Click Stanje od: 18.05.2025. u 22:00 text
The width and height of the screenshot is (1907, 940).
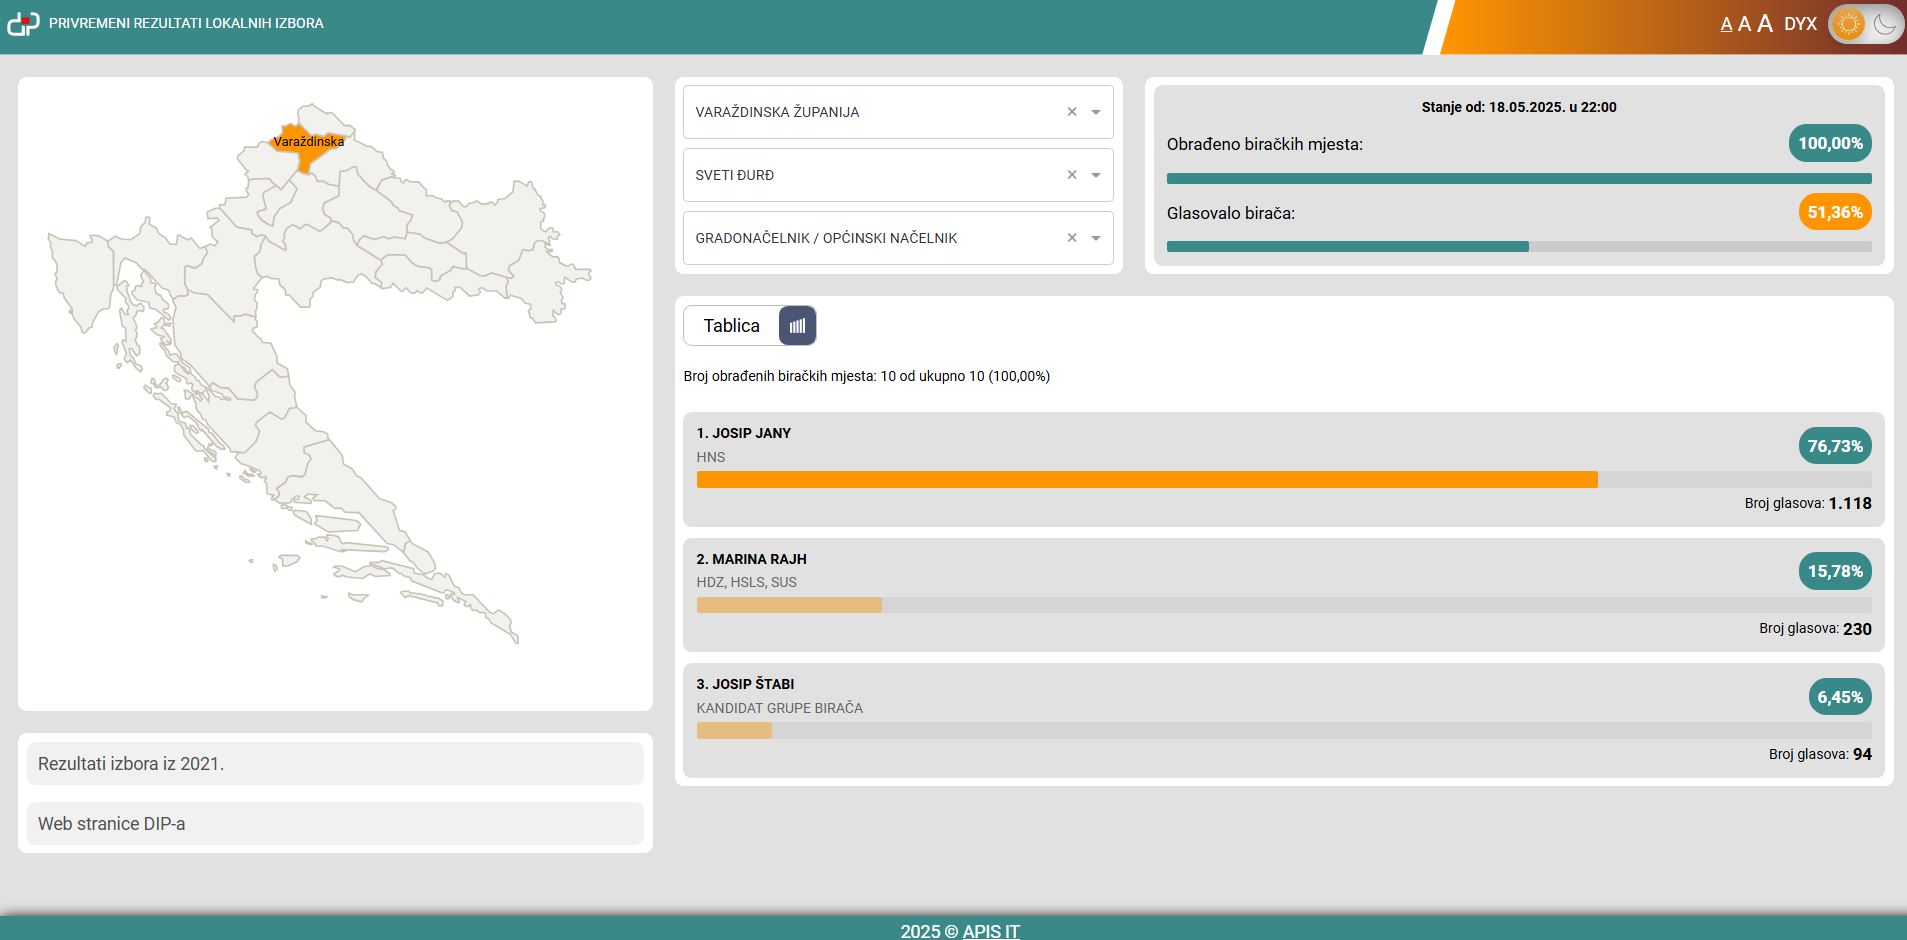click(1519, 107)
